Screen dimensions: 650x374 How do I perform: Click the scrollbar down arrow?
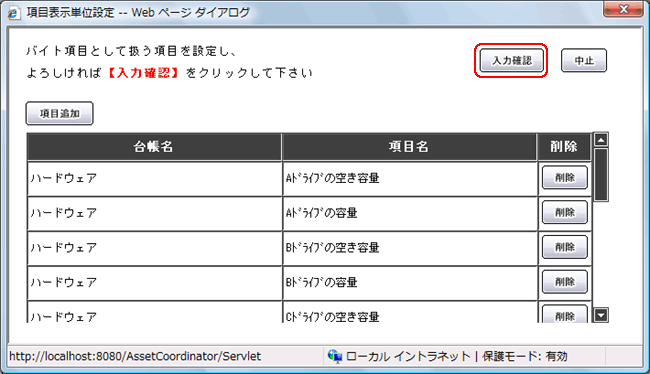[601, 315]
